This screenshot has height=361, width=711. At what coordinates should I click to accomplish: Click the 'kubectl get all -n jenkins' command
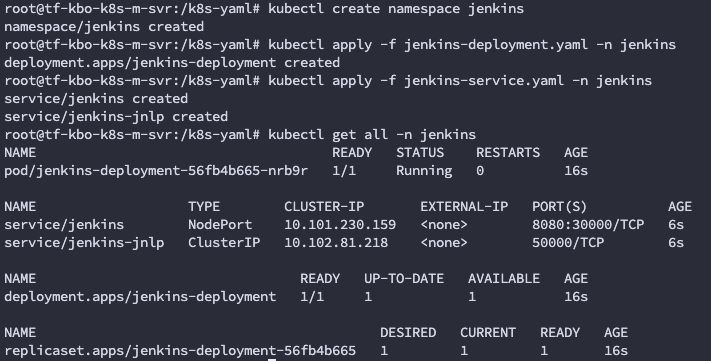(372, 135)
